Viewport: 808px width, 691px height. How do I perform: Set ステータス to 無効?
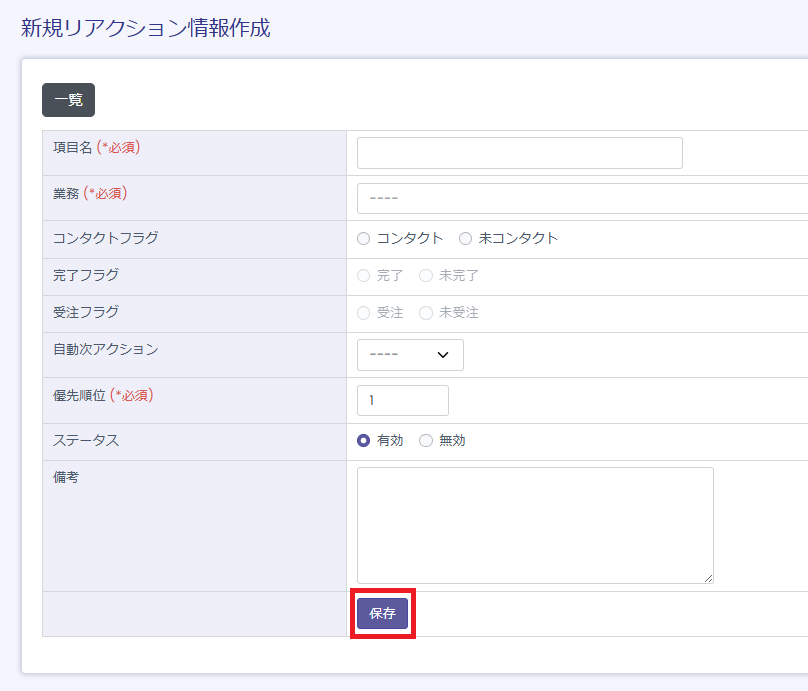tap(426, 441)
